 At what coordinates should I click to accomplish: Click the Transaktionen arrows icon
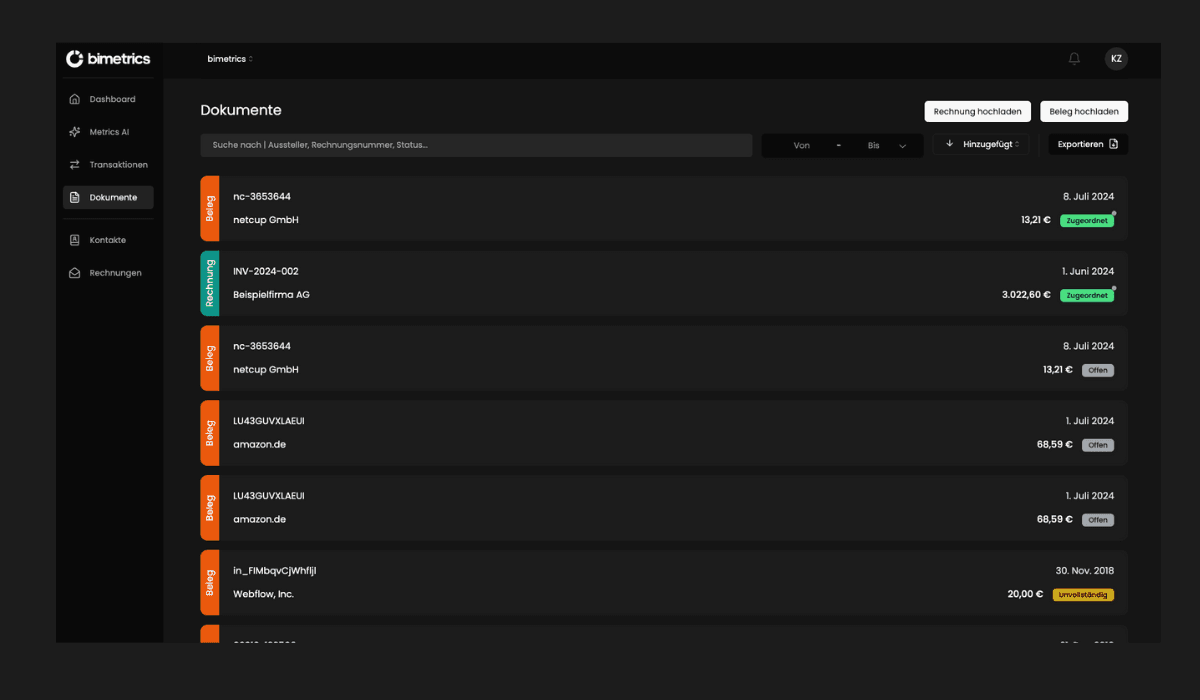coord(75,165)
